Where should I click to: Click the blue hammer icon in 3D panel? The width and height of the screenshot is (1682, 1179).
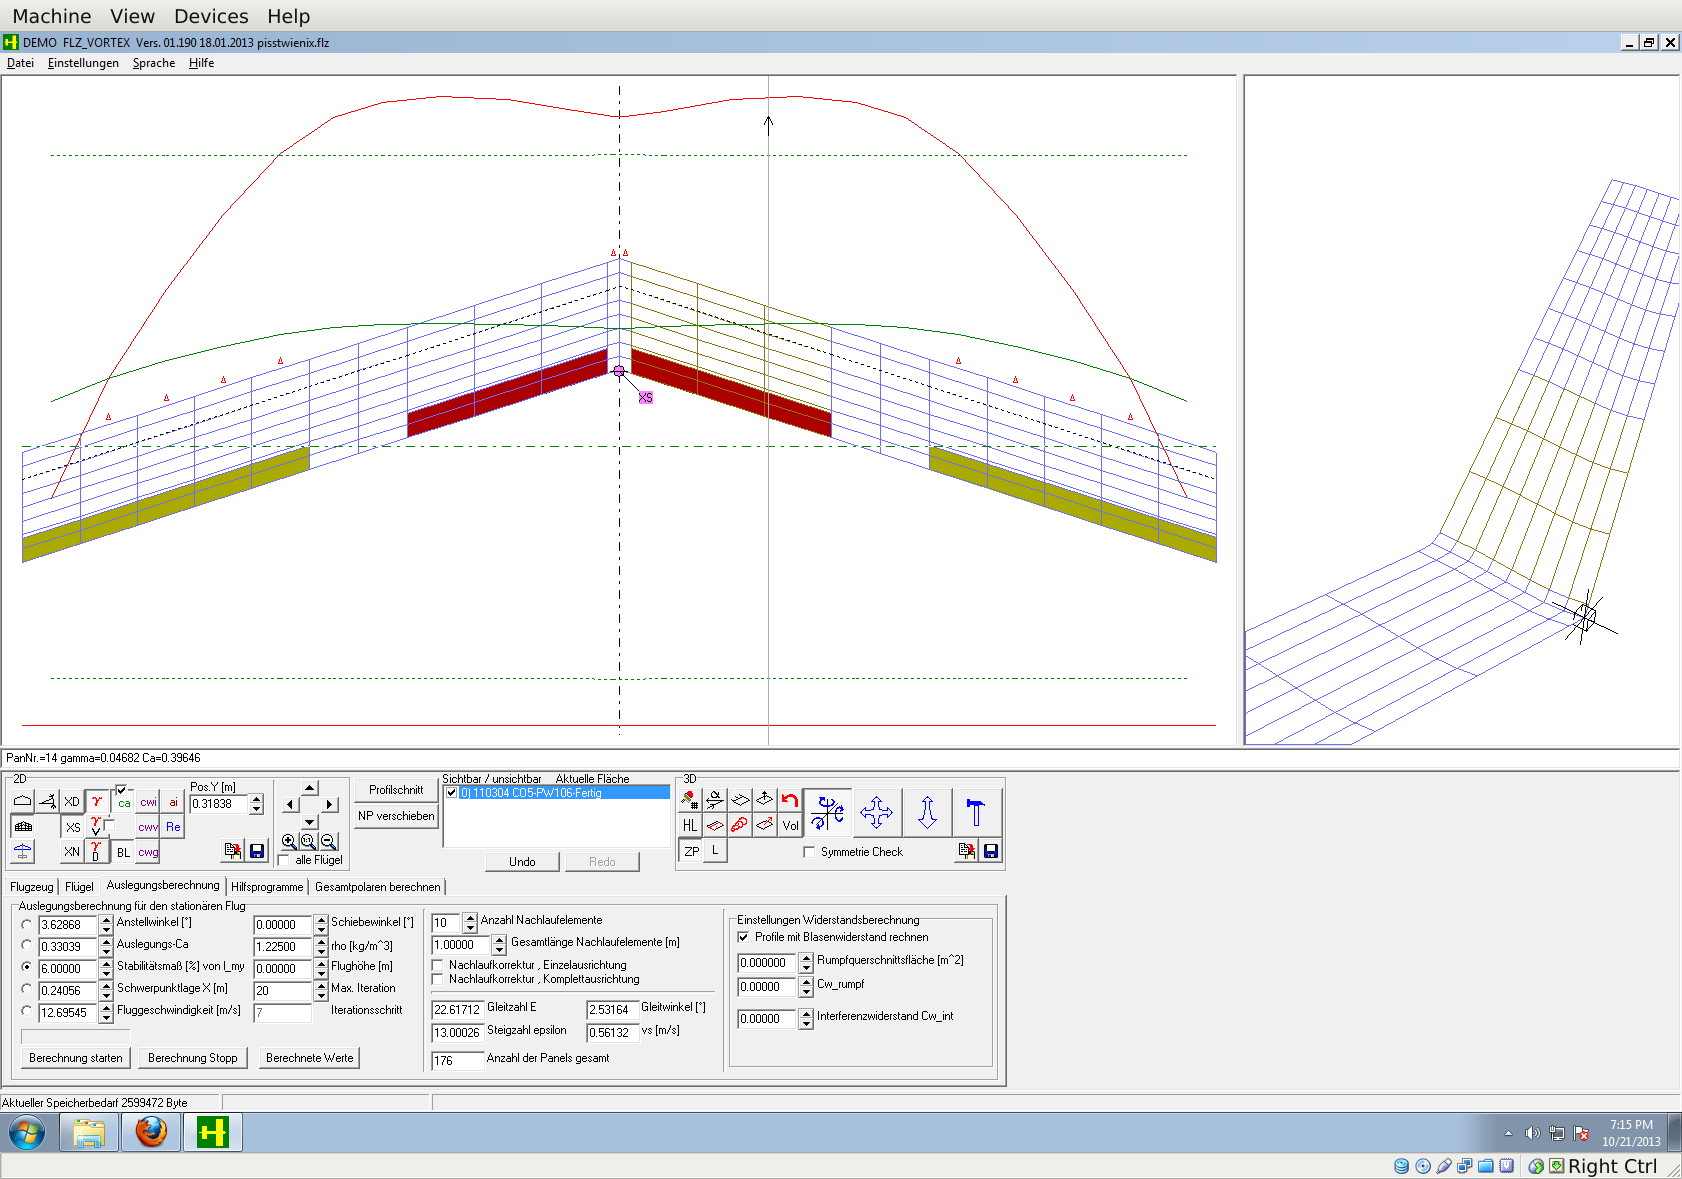coord(975,812)
